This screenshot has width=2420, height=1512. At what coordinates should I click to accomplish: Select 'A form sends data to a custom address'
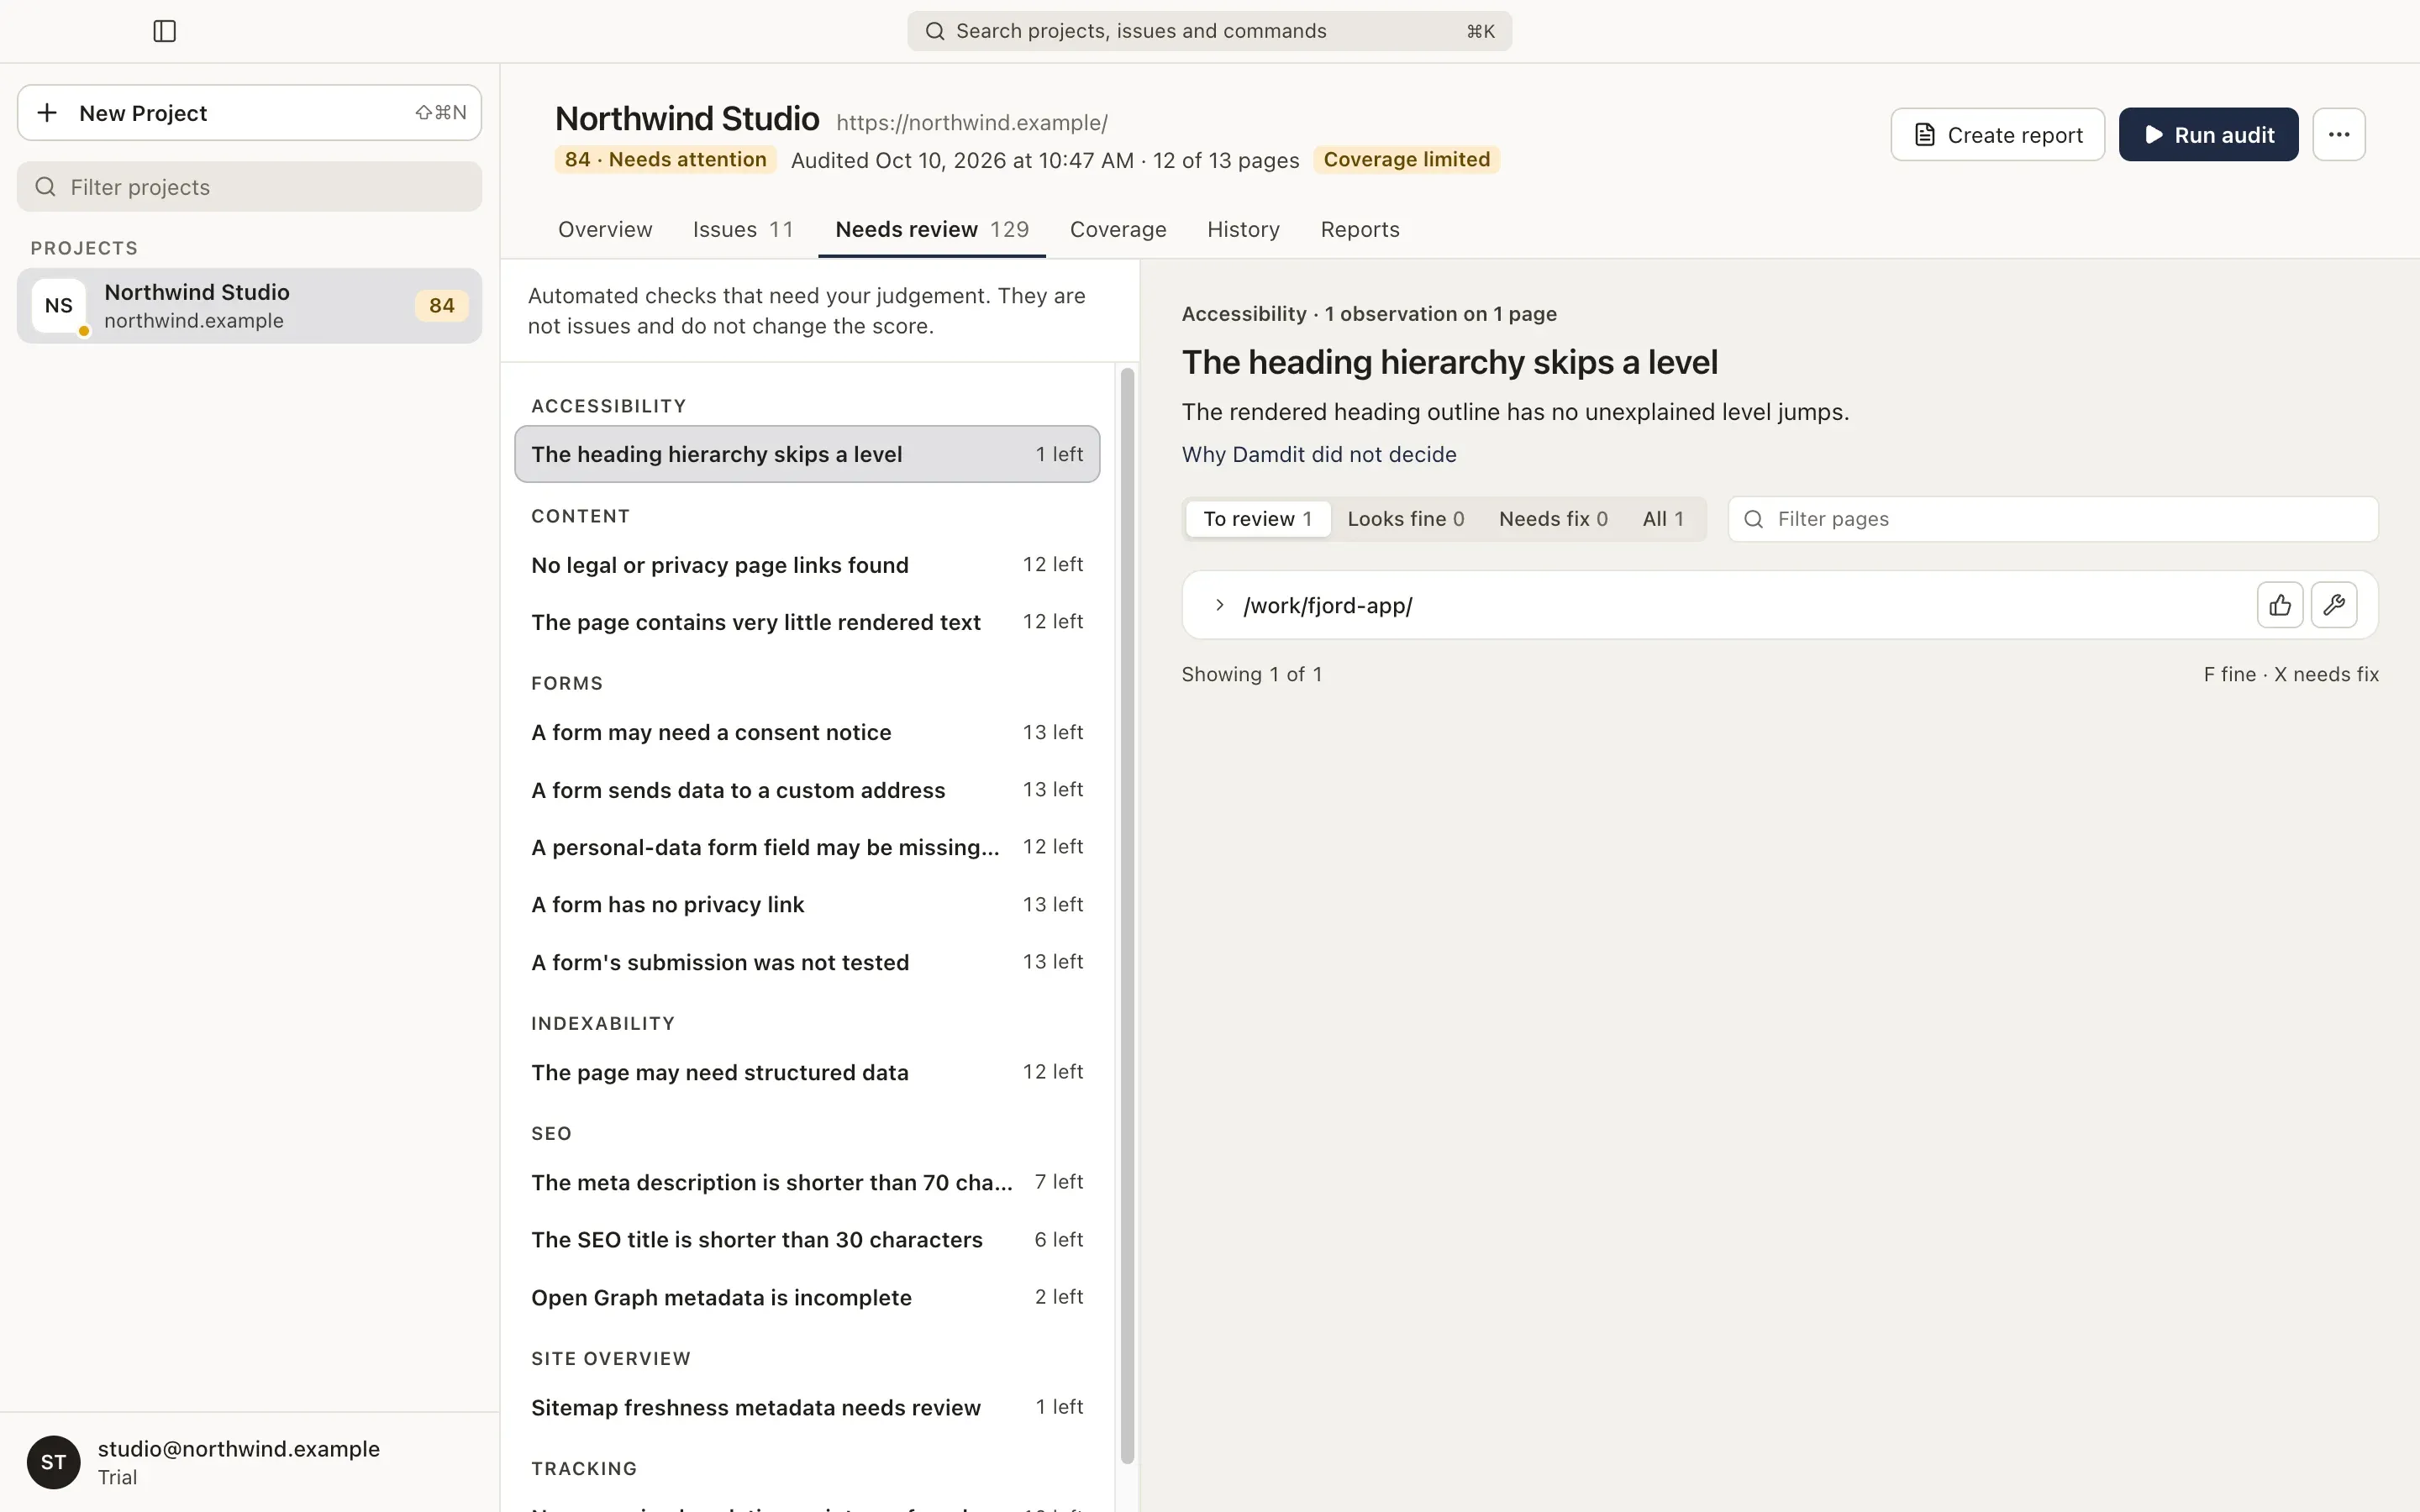click(x=807, y=790)
